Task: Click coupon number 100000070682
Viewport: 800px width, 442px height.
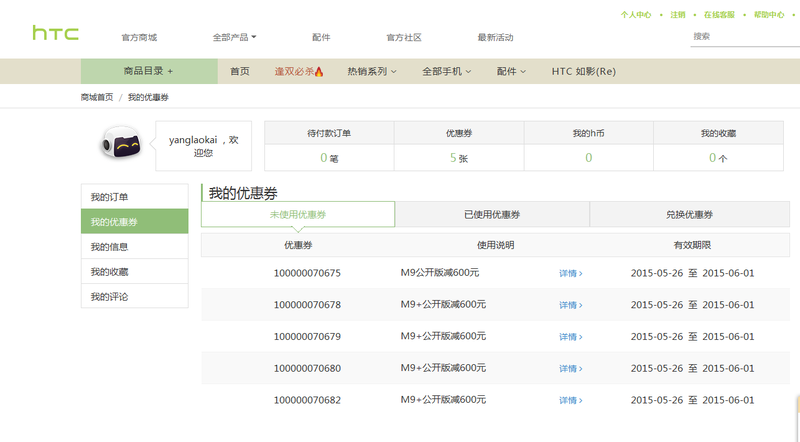Action: coord(307,400)
